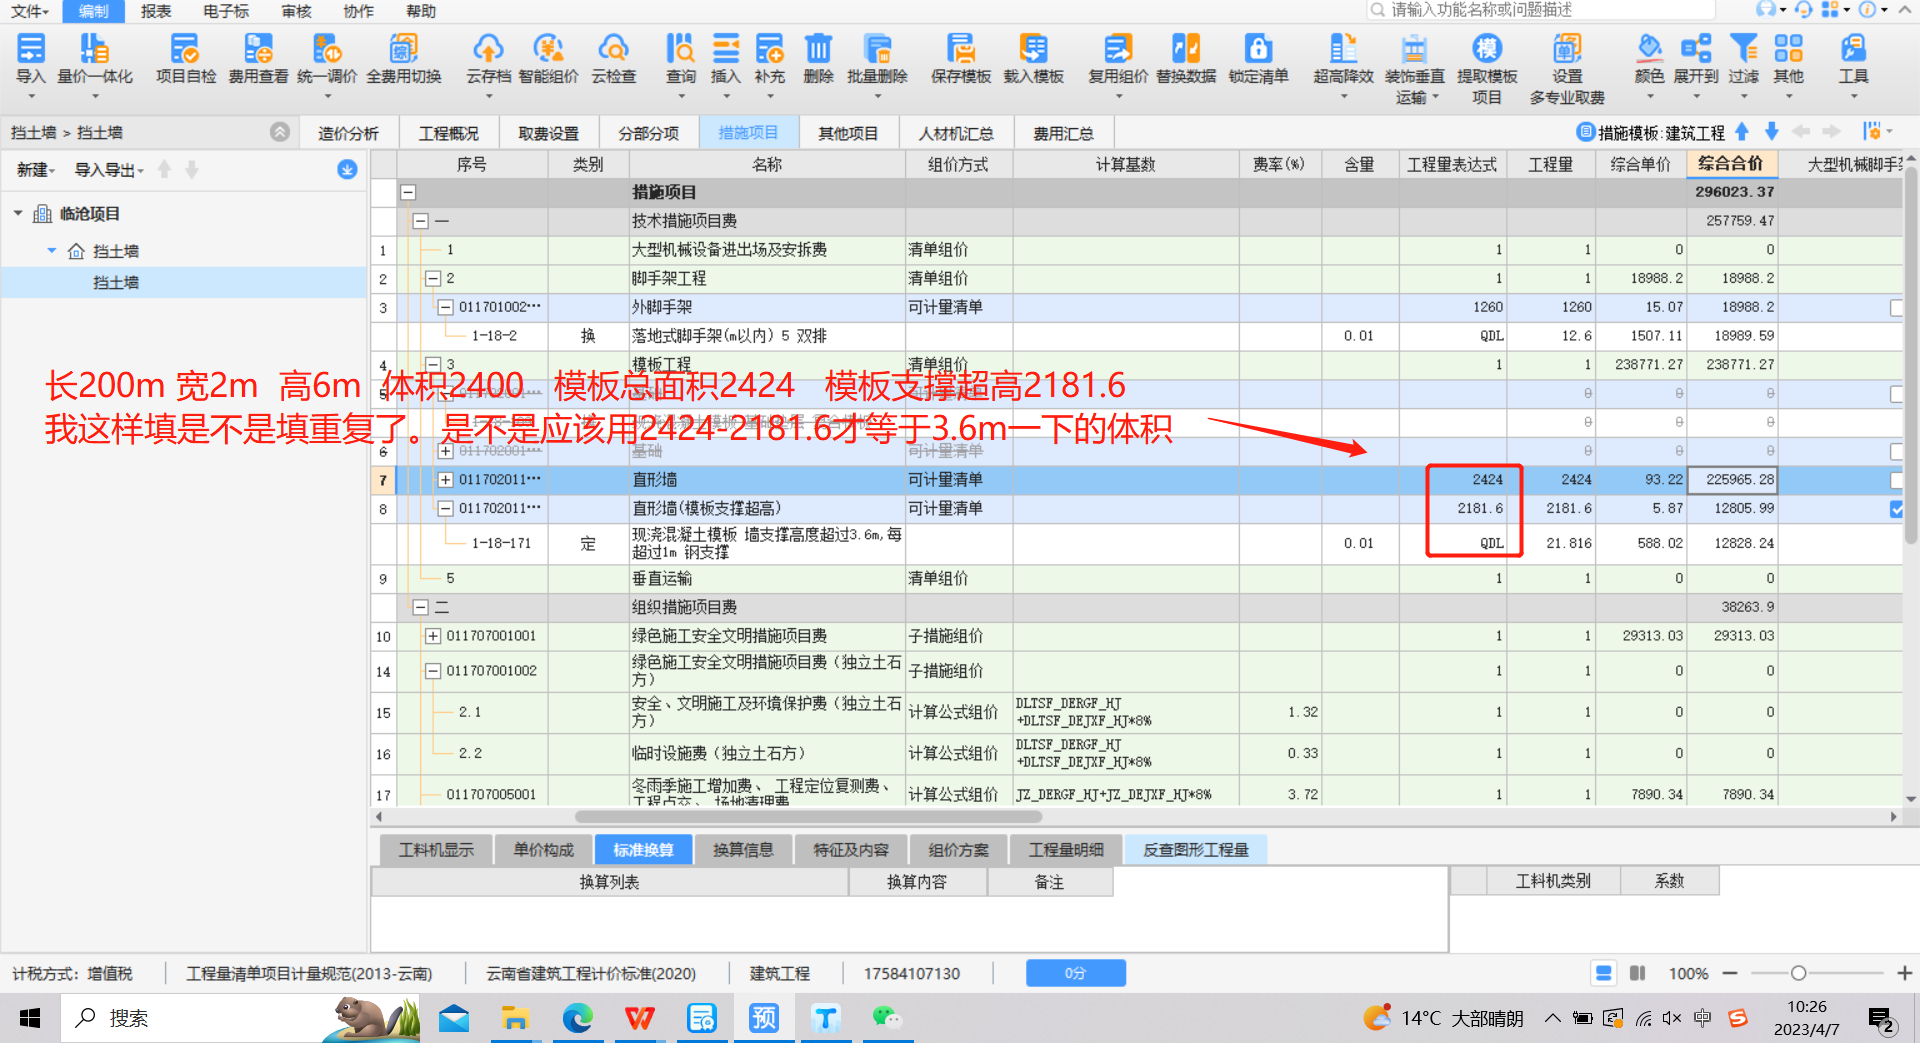Viewport: 1920px width, 1043px height.
Task: Open the 导入导出 dropdown
Action: (109, 170)
